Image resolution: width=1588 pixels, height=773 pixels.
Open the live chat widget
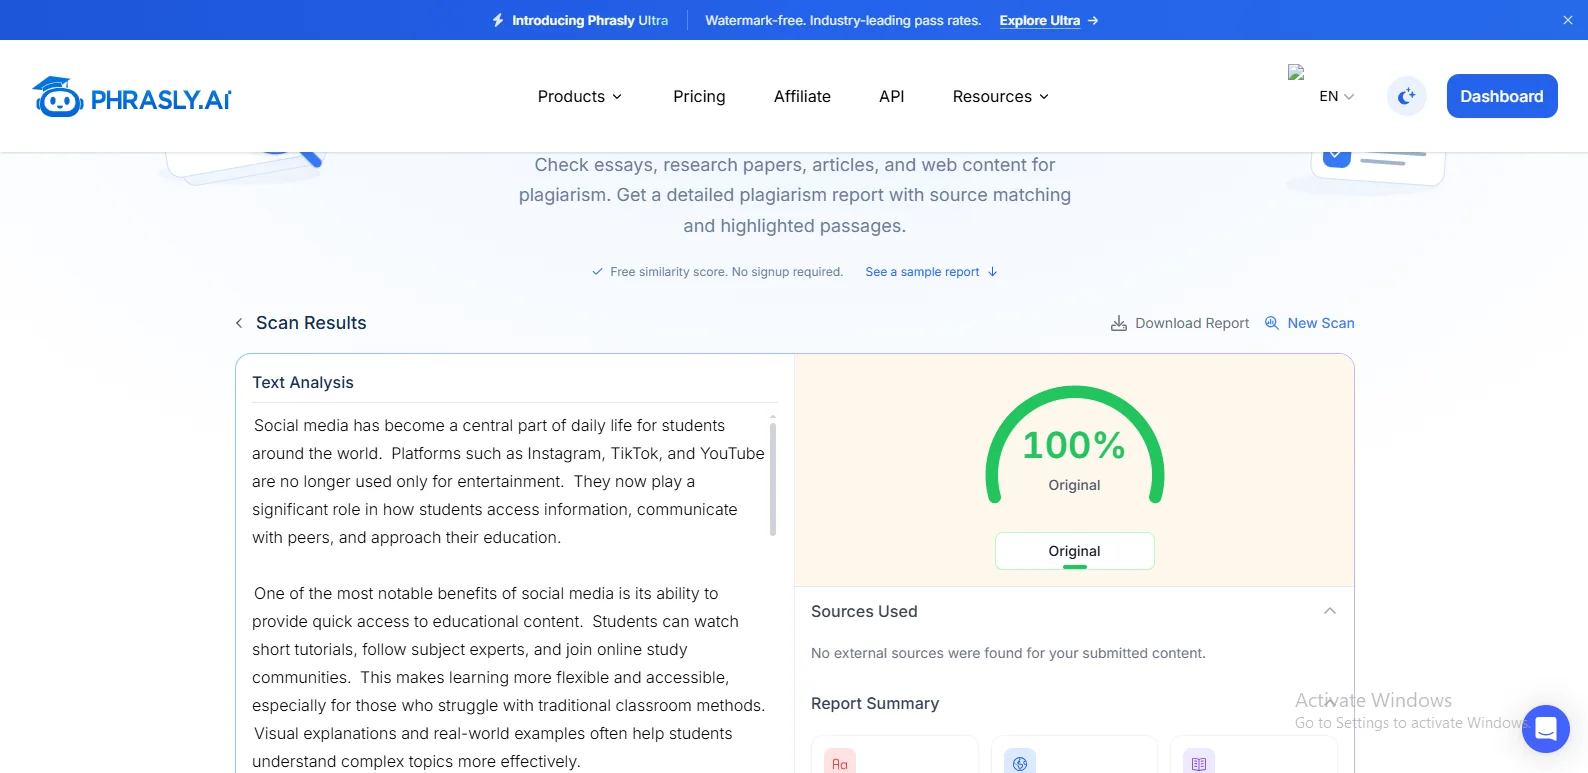pos(1546,729)
